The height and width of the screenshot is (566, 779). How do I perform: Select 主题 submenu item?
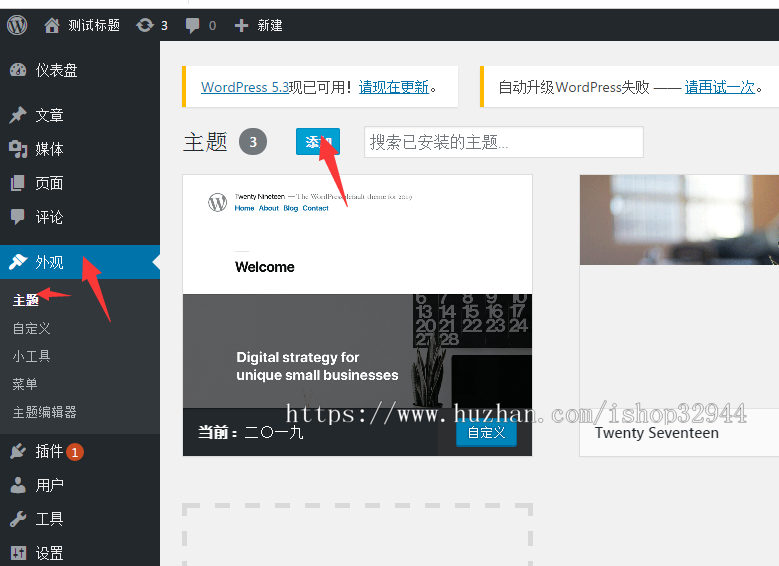point(26,300)
